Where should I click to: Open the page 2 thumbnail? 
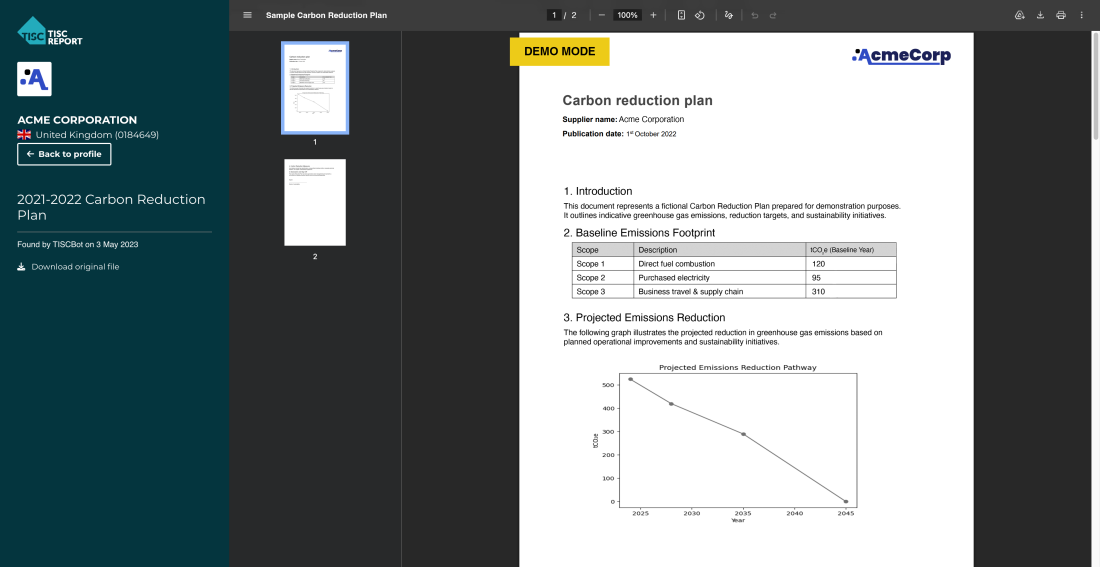tap(314, 202)
